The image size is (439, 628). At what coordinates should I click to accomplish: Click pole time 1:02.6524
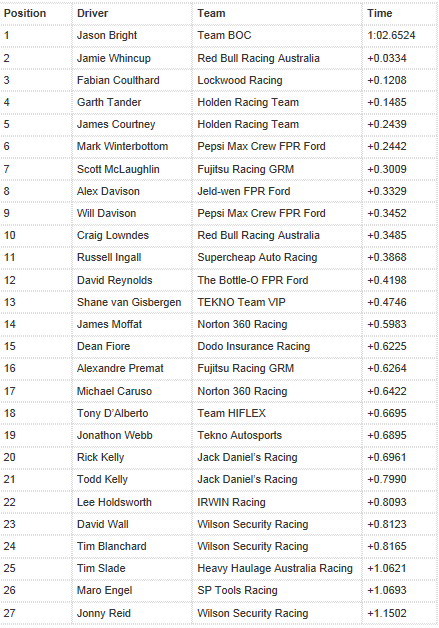(391, 35)
